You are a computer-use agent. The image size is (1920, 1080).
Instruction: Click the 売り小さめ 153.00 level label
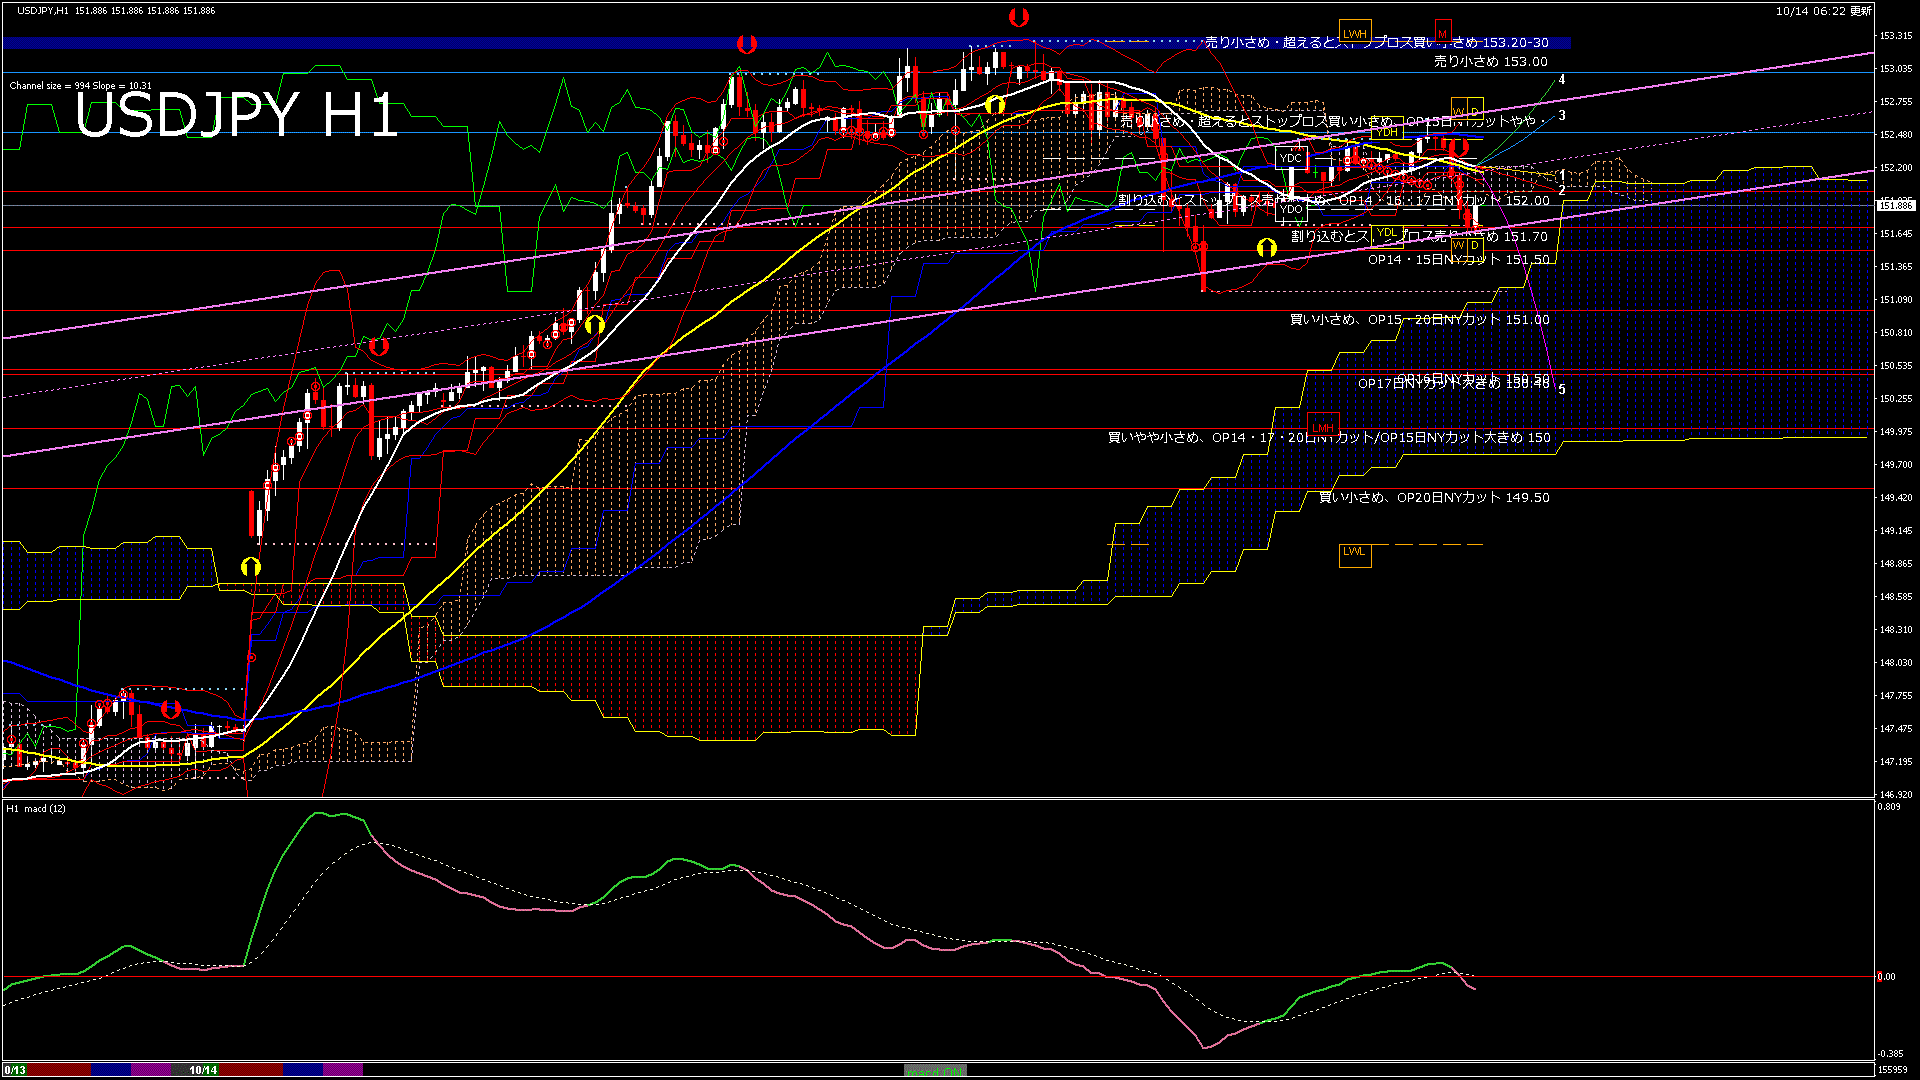click(x=1490, y=61)
